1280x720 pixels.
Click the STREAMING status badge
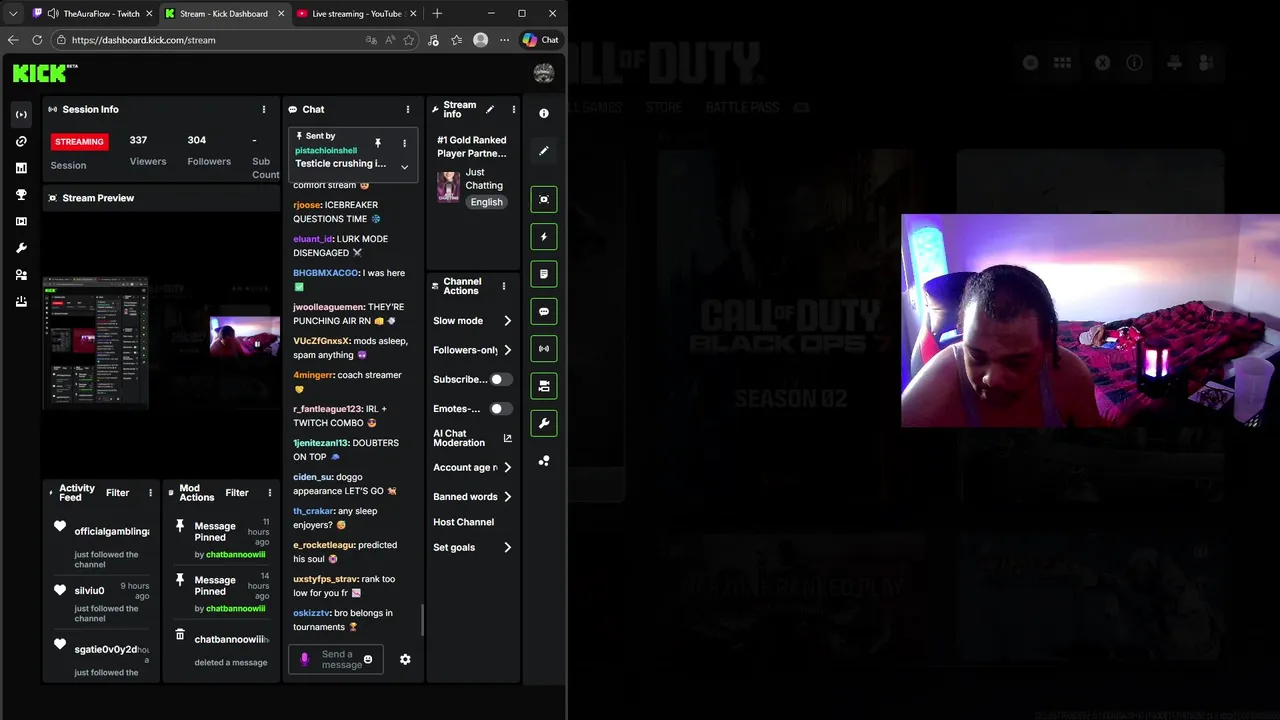coord(79,141)
